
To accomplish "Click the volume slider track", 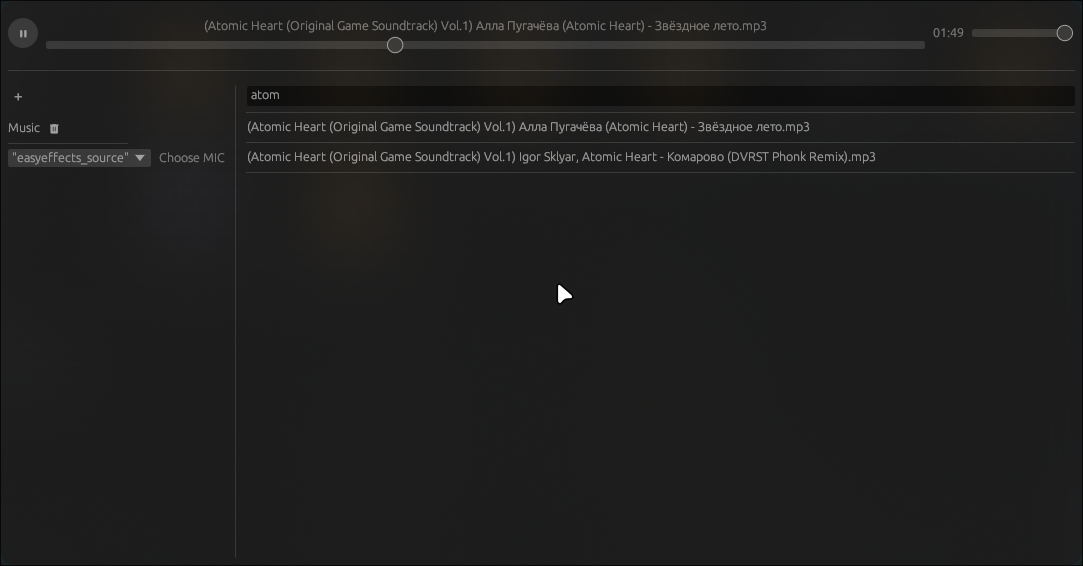I will 1010,33.
